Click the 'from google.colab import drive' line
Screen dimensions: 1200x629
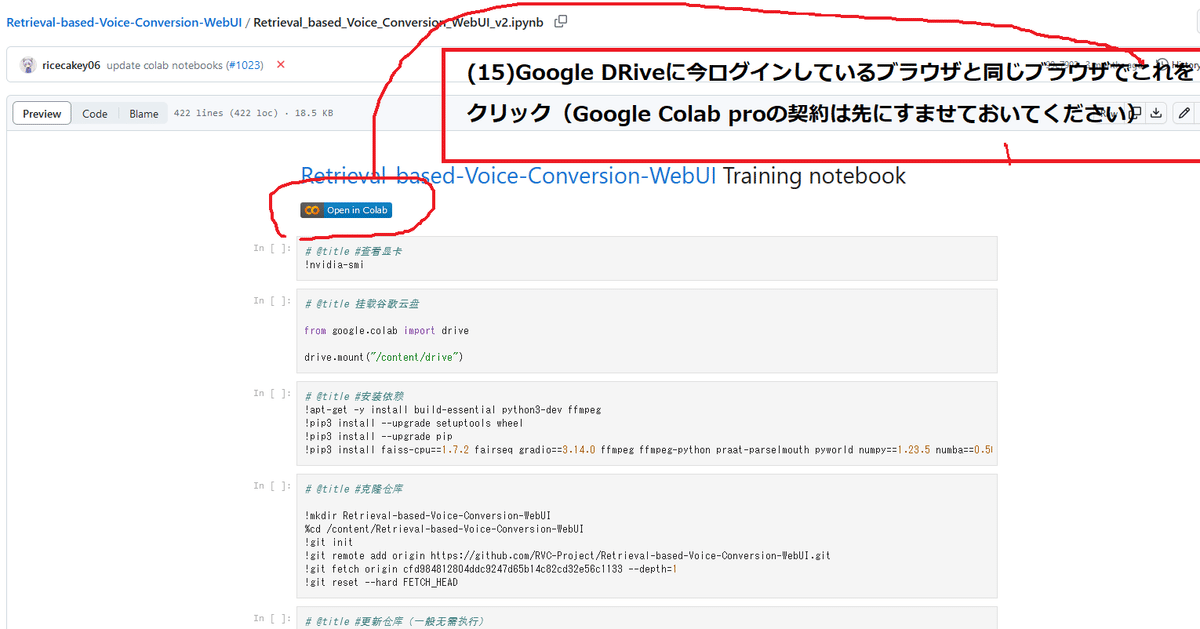(387, 330)
